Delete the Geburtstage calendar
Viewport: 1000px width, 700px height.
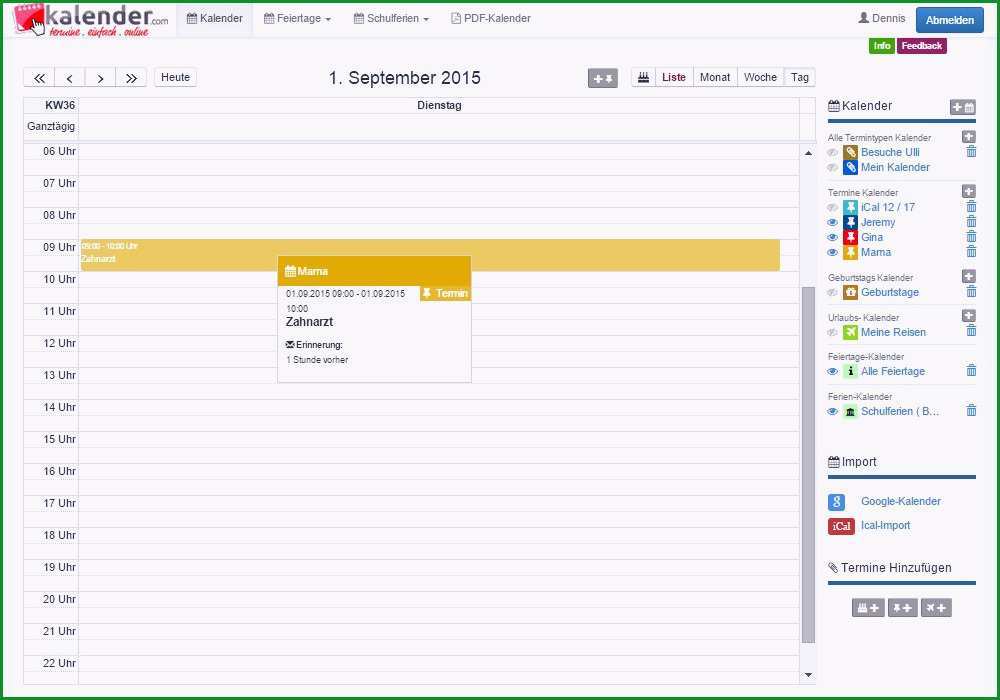click(971, 292)
